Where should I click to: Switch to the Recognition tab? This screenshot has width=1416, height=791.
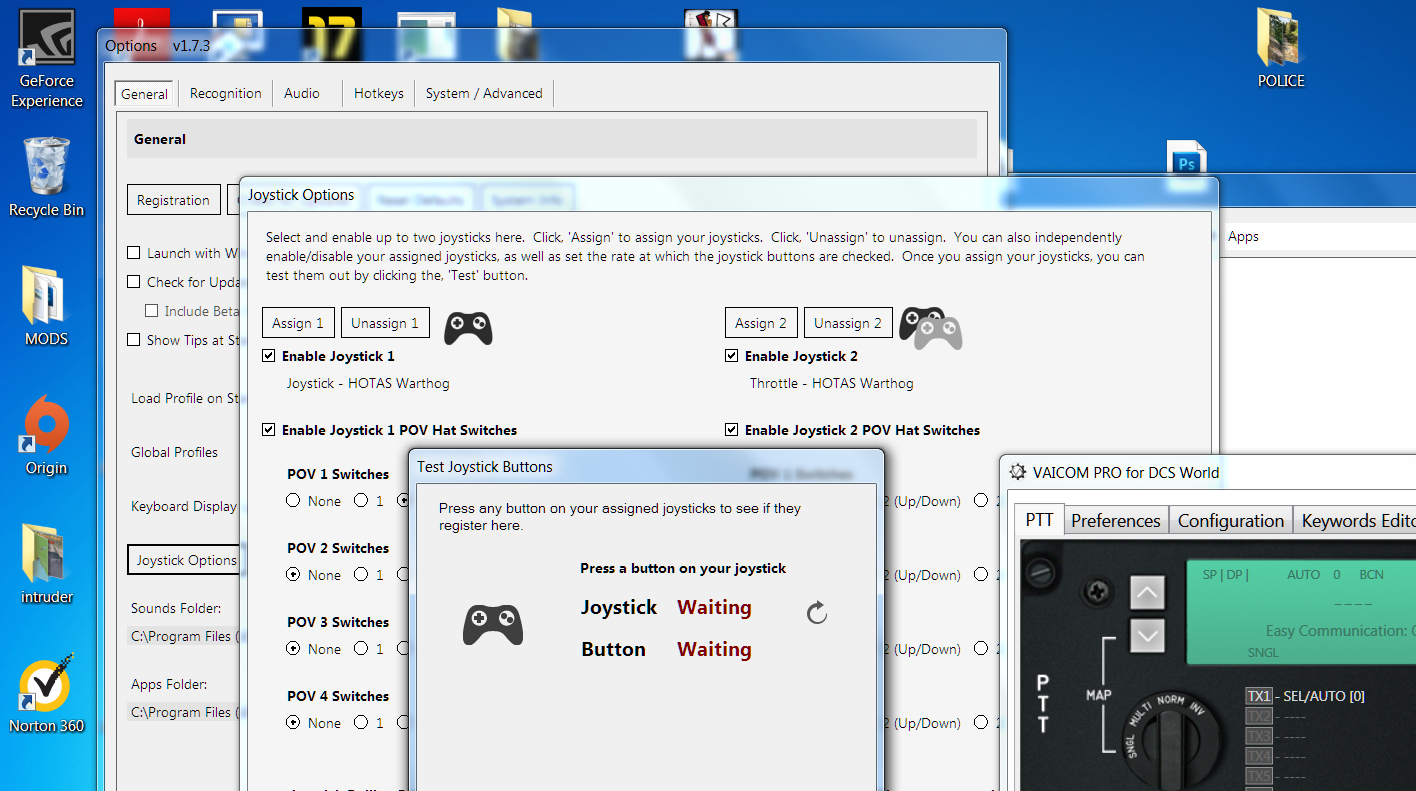[x=226, y=93]
